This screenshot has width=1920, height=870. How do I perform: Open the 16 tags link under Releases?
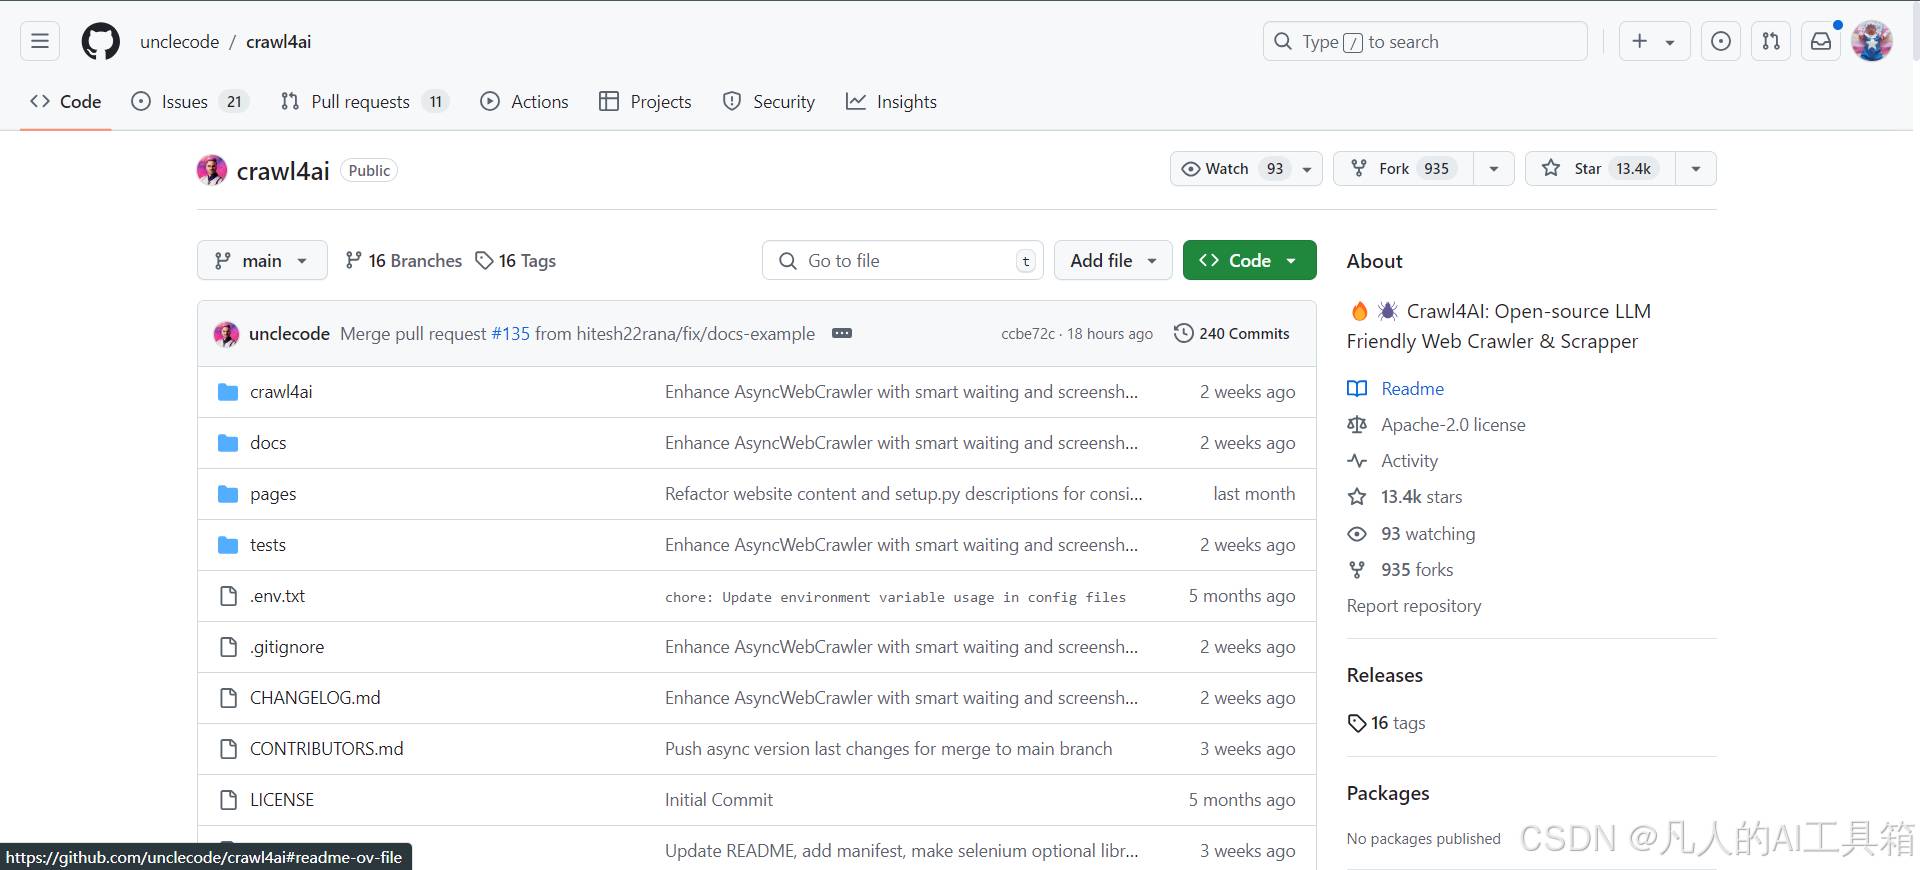[1387, 722]
